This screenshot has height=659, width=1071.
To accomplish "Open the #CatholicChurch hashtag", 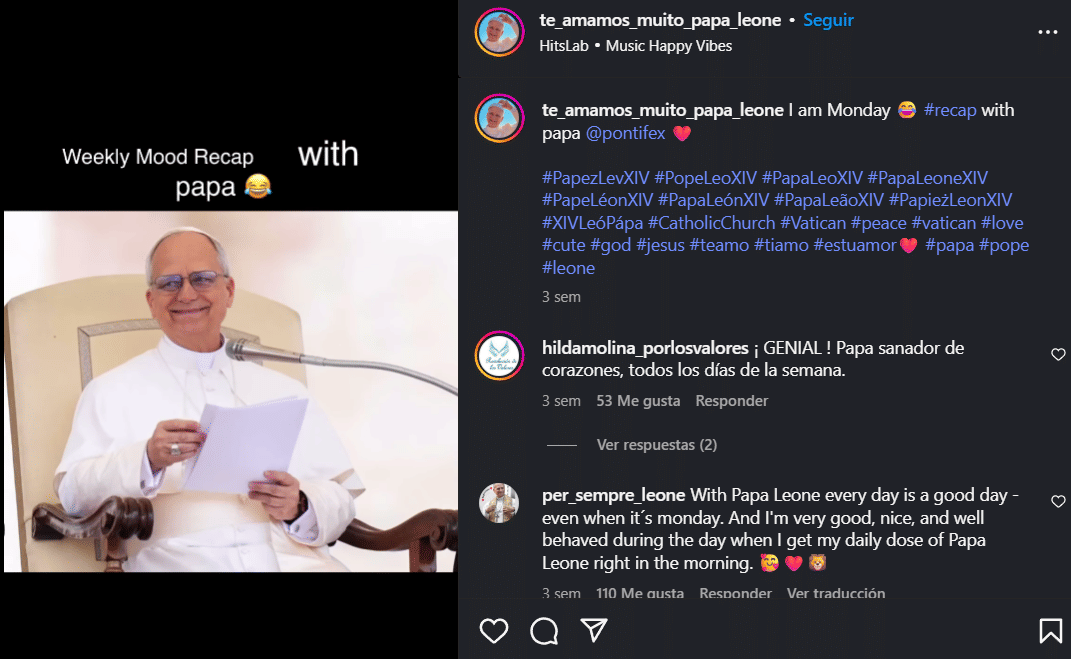I will (711, 223).
